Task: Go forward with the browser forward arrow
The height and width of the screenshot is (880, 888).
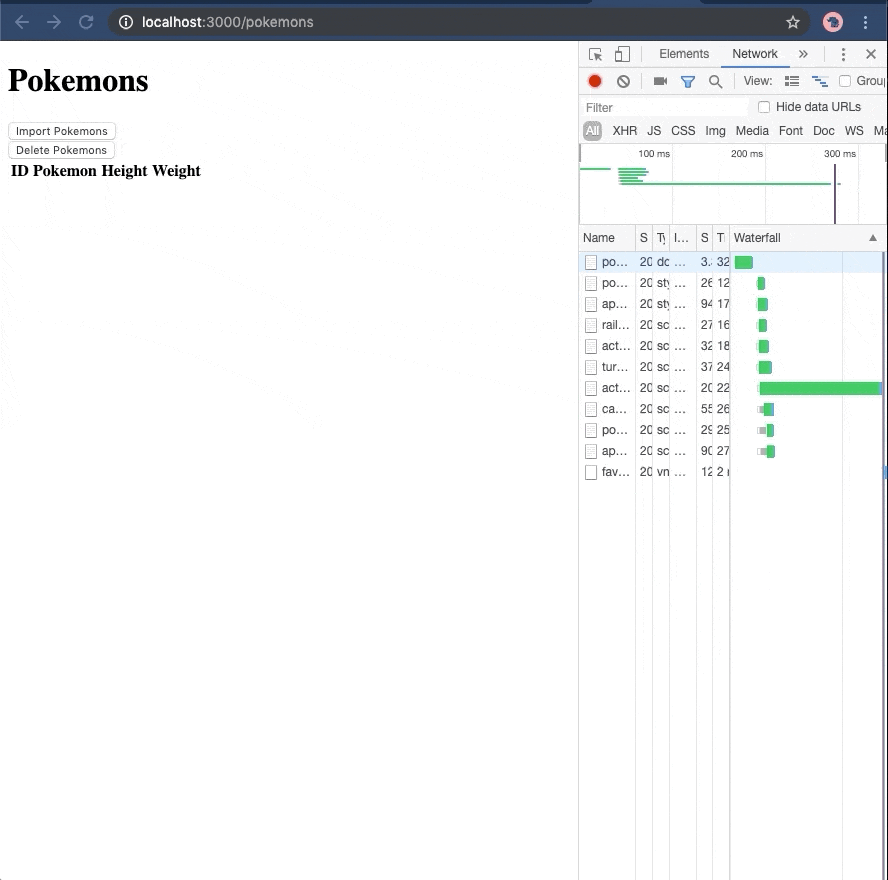Action: [x=54, y=22]
